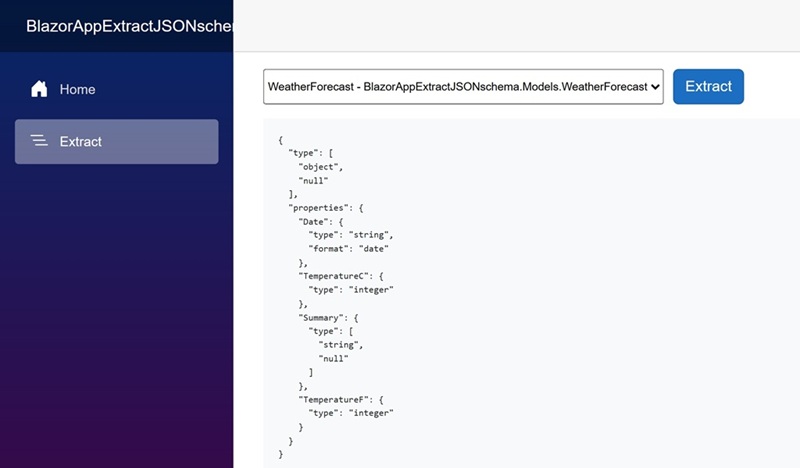Click the "Summary" property name in JSON
The height and width of the screenshot is (468, 800).
pos(321,317)
